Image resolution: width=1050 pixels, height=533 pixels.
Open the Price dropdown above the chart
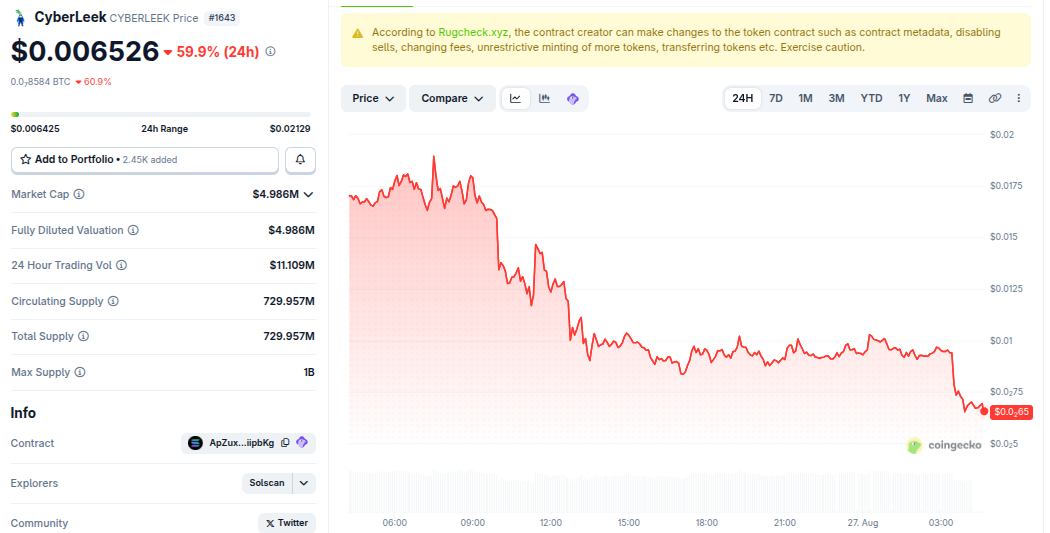(x=373, y=98)
